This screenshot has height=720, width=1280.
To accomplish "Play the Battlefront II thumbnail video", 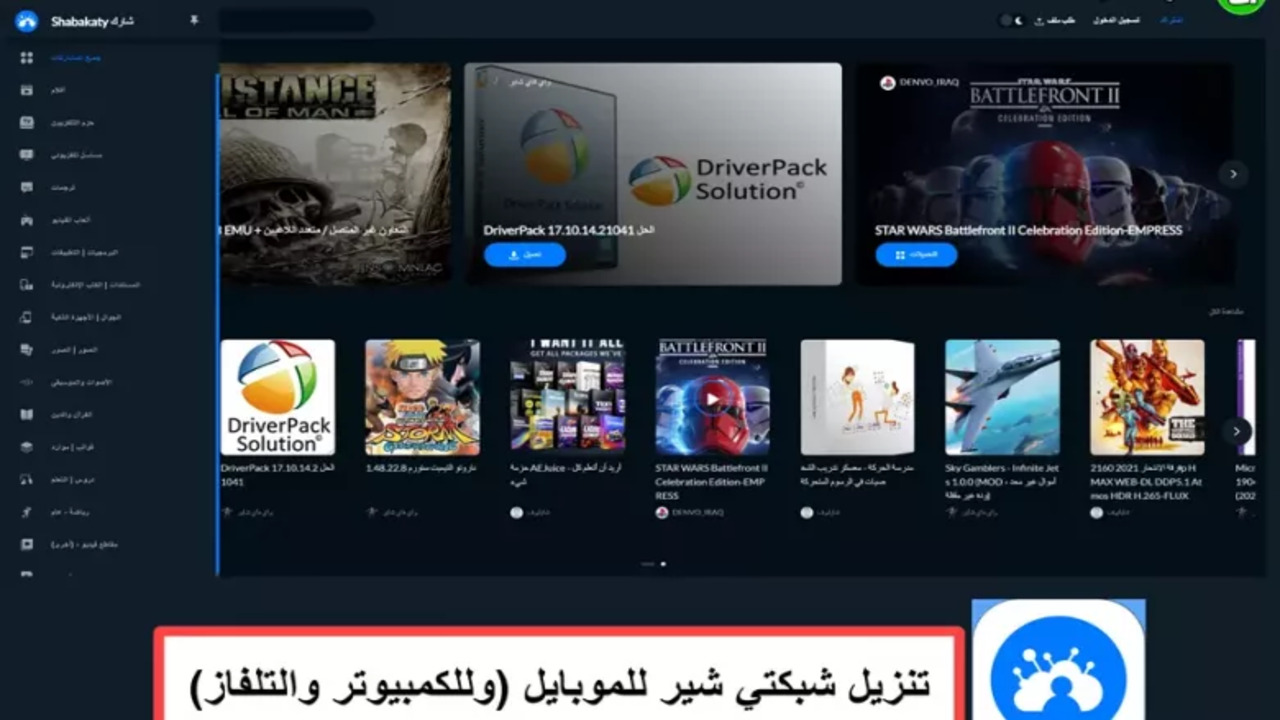I will (x=712, y=399).
